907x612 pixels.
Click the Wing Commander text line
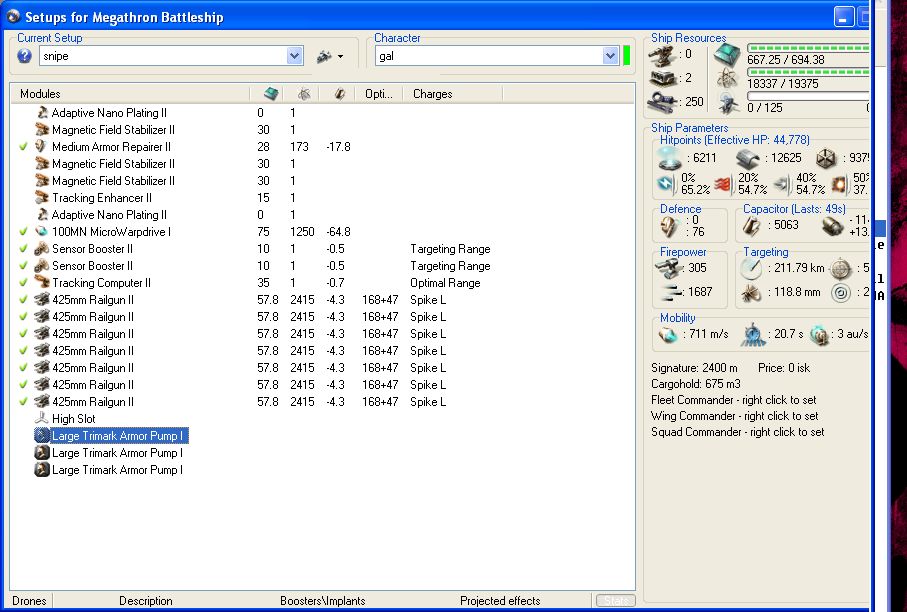pyautogui.click(x=734, y=416)
